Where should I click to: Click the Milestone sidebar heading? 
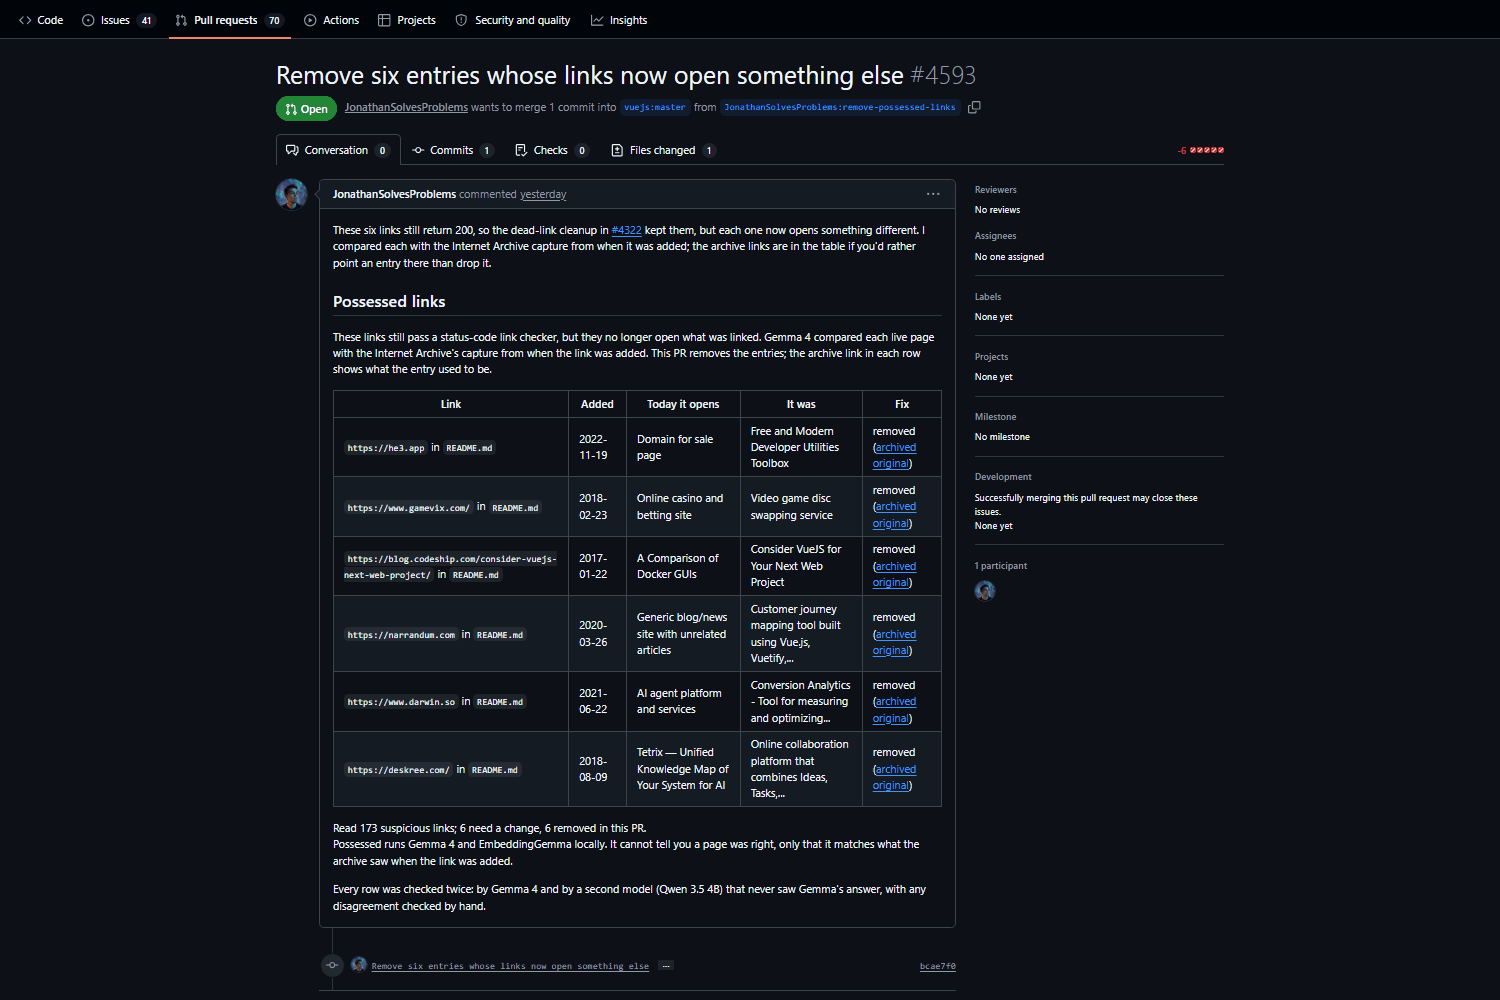[x=996, y=417]
